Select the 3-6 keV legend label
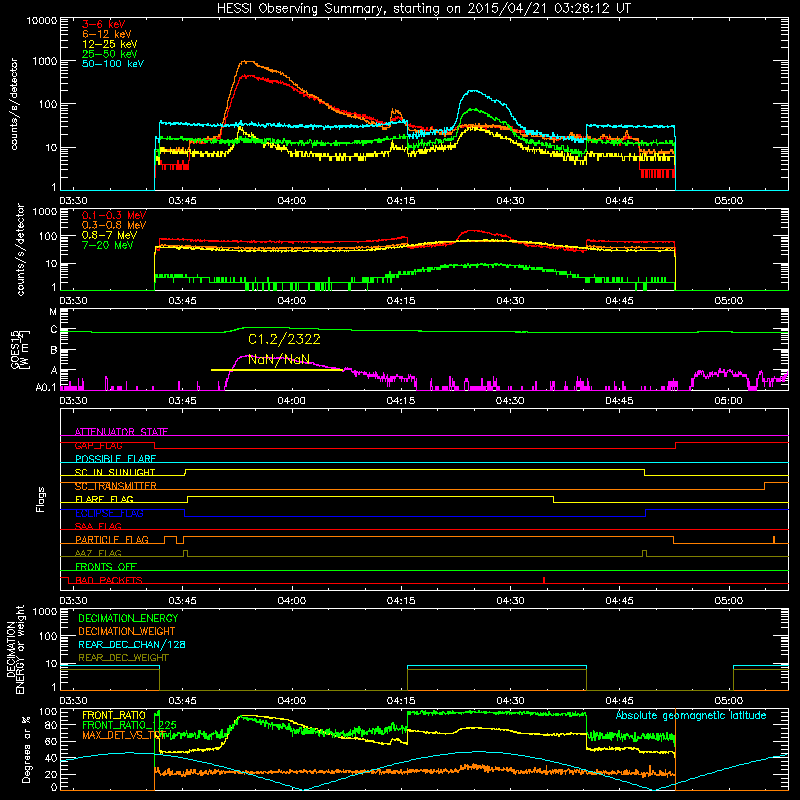 [x=103, y=24]
